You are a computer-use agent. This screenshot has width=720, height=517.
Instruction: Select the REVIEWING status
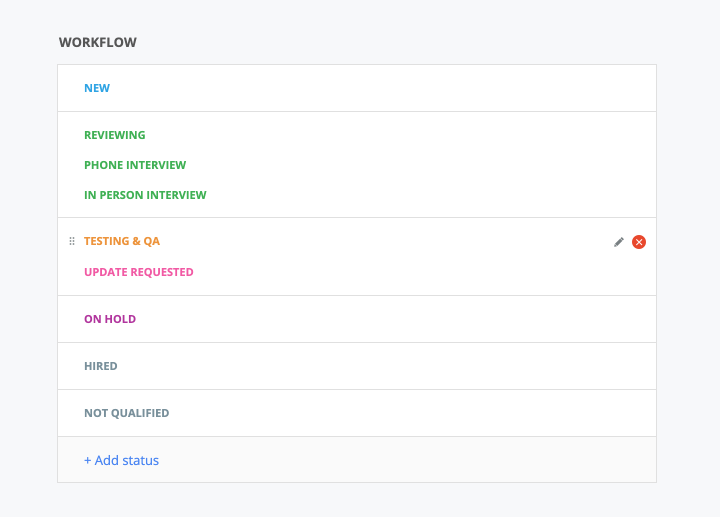[115, 135]
